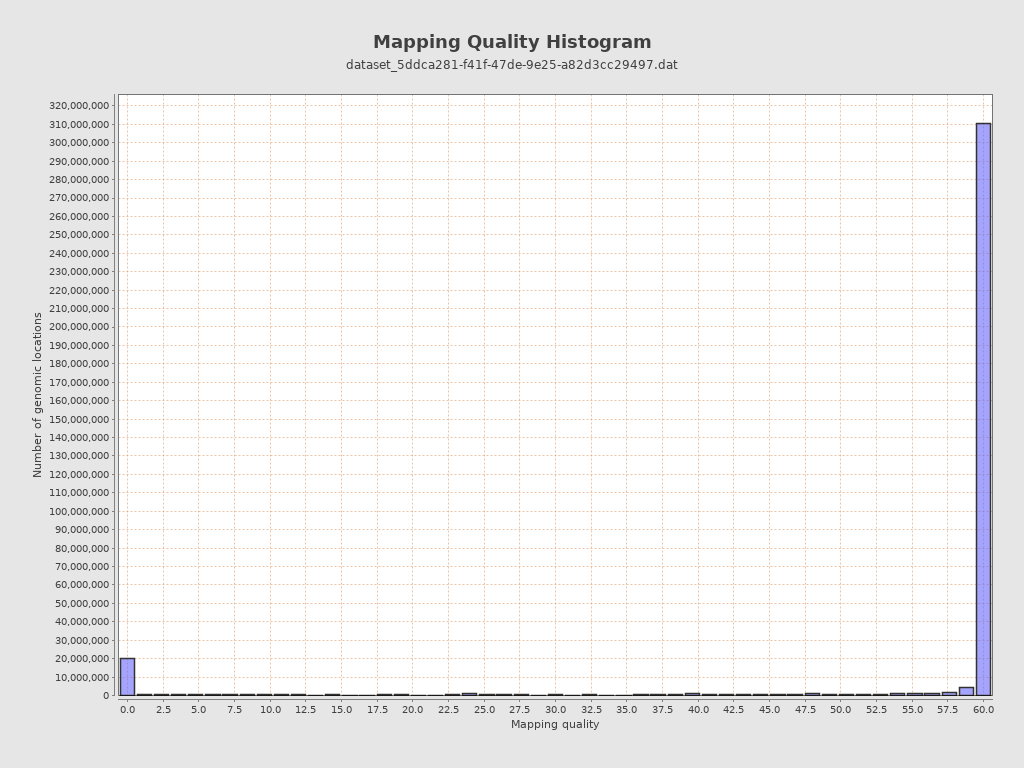Image resolution: width=1024 pixels, height=768 pixels.
Task: Click the 30.0 x-axis tick label
Action: coord(555,710)
